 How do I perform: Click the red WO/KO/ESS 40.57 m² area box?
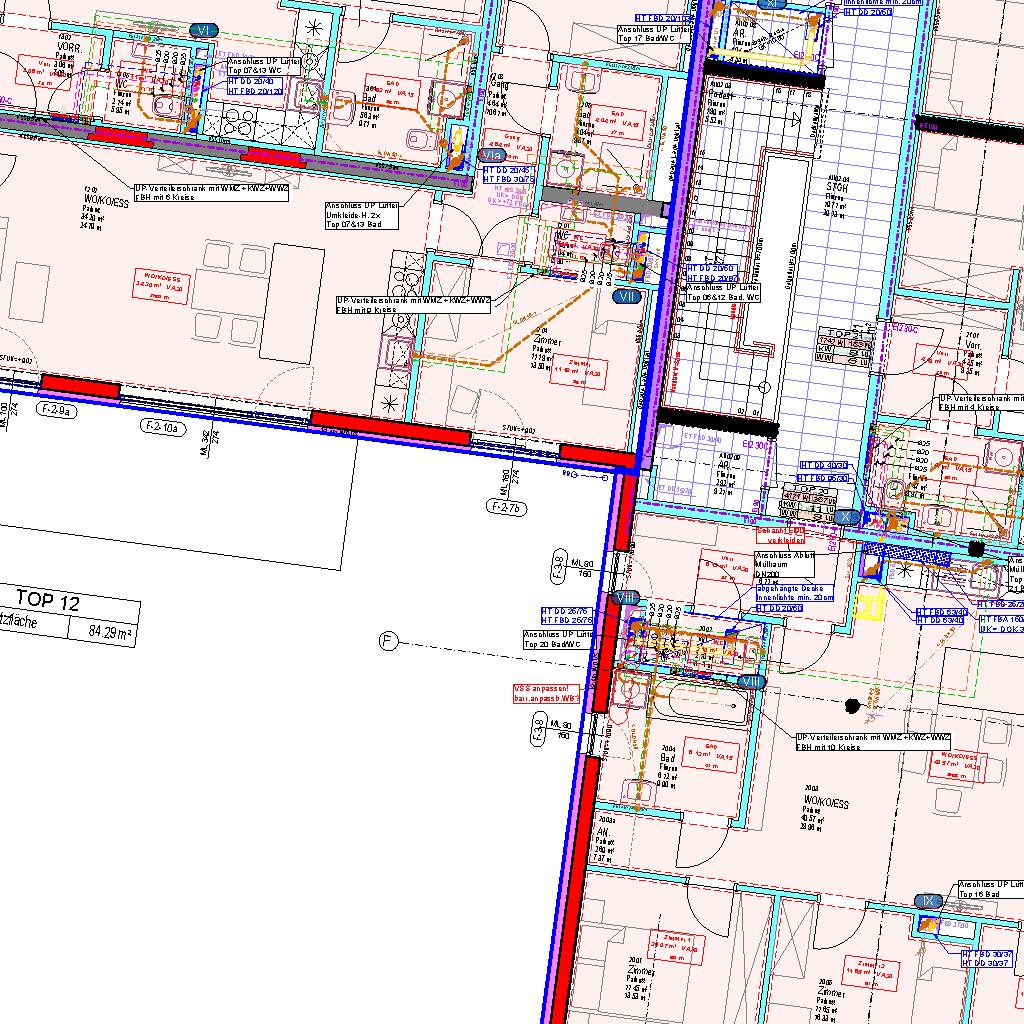coord(957,765)
